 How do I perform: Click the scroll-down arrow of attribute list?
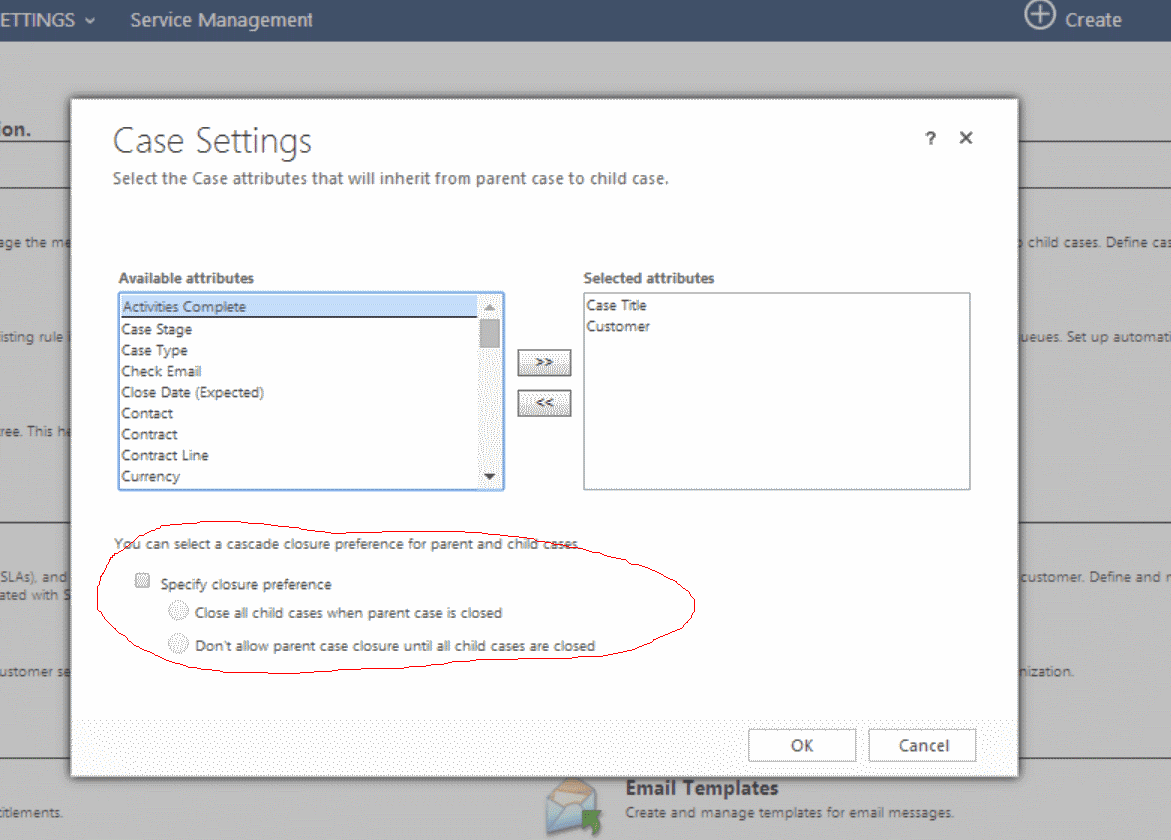(x=490, y=477)
